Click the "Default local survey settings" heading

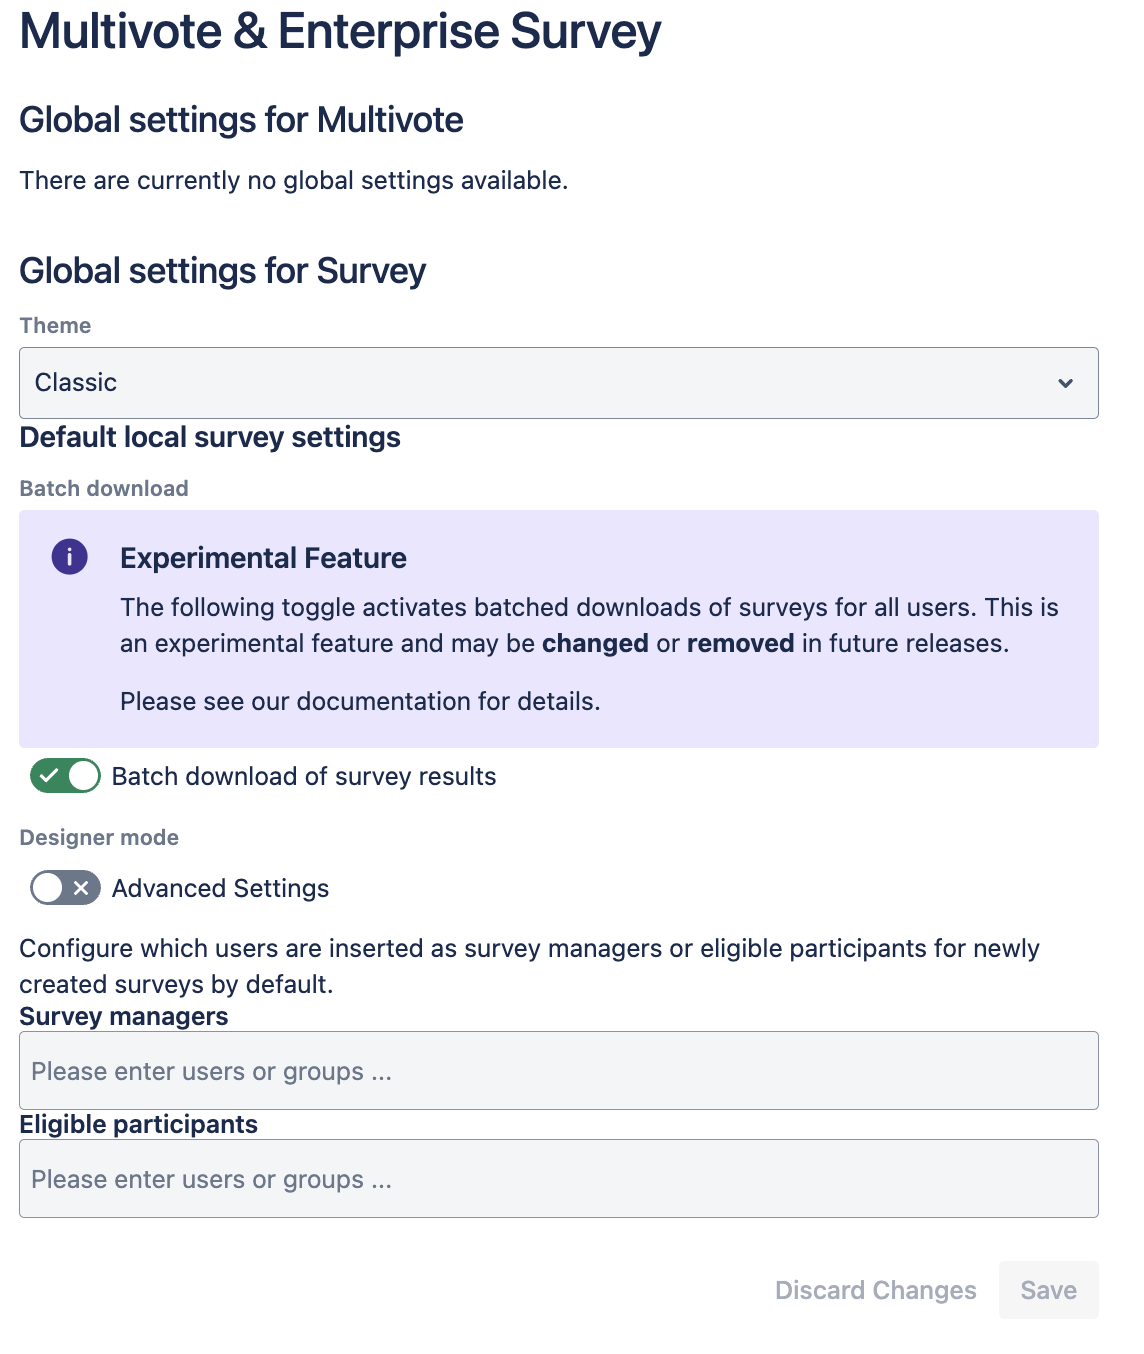pyautogui.click(x=210, y=438)
